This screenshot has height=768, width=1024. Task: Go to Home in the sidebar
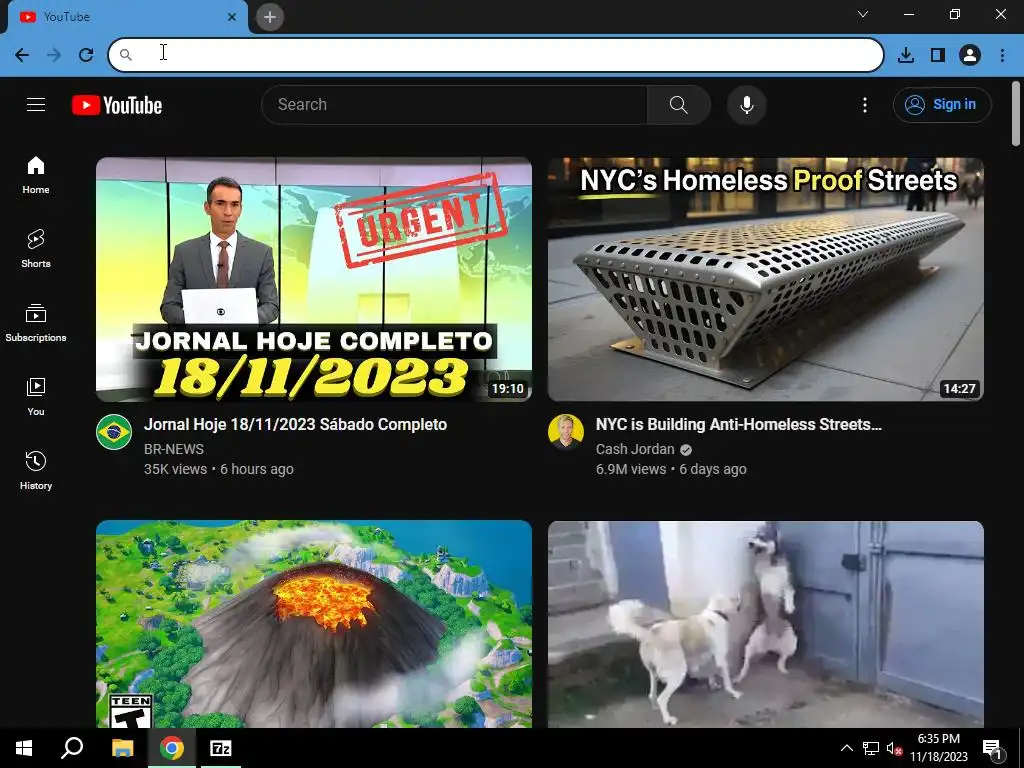pos(36,175)
